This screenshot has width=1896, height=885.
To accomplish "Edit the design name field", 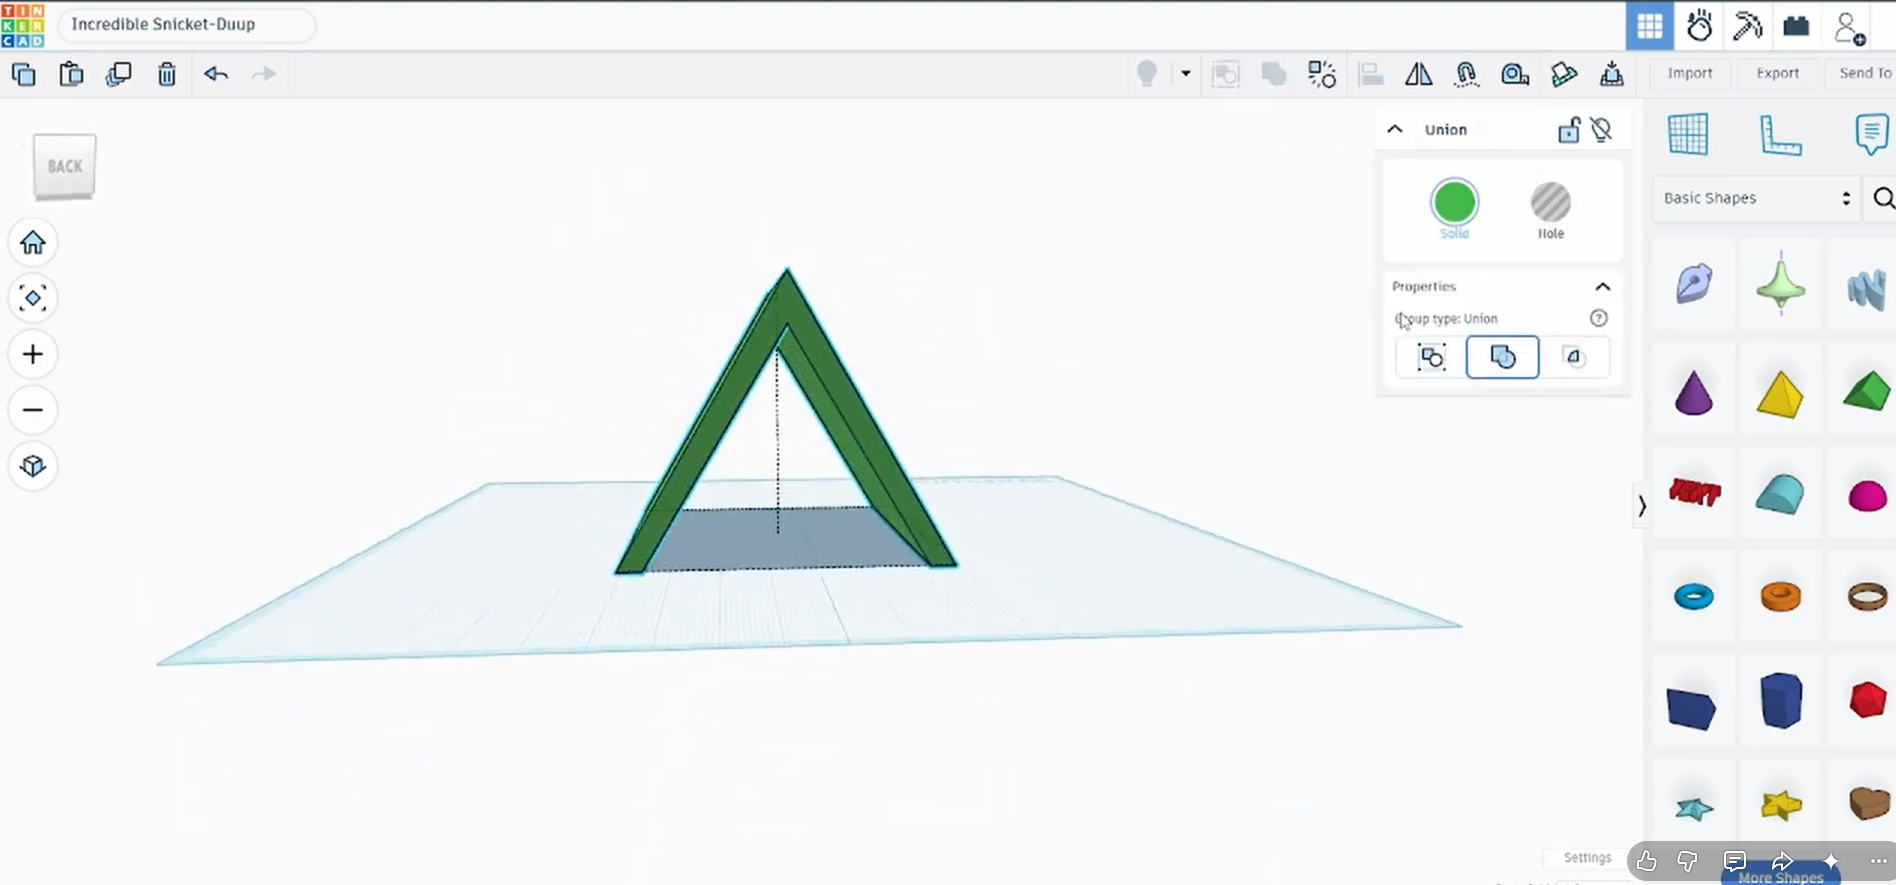I will click(x=186, y=25).
